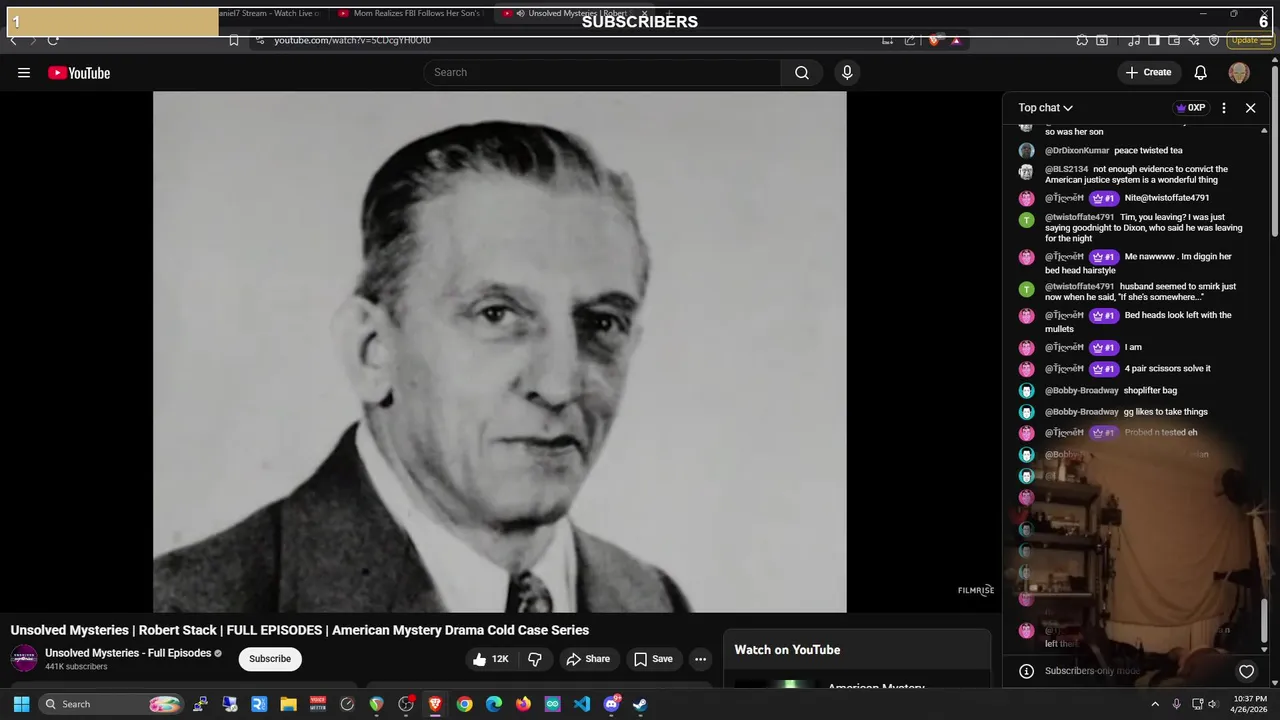Open the Brave Shields lion icon
1280x720 pixels.
934,40
